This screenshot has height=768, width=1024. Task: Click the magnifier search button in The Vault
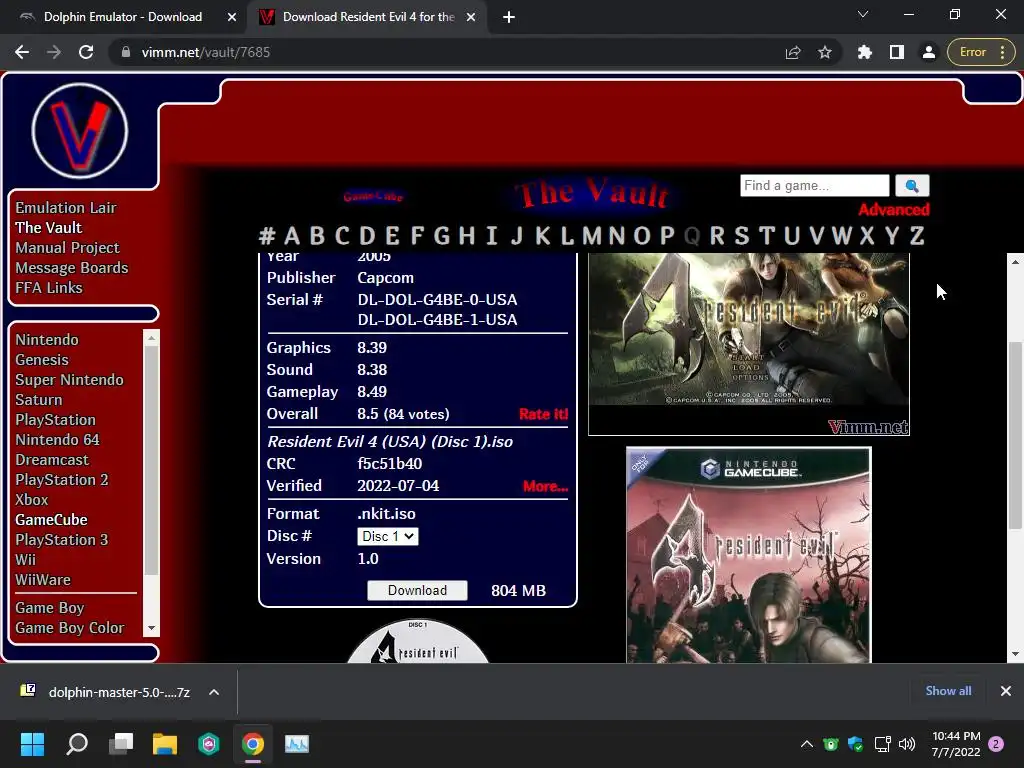[x=912, y=185]
